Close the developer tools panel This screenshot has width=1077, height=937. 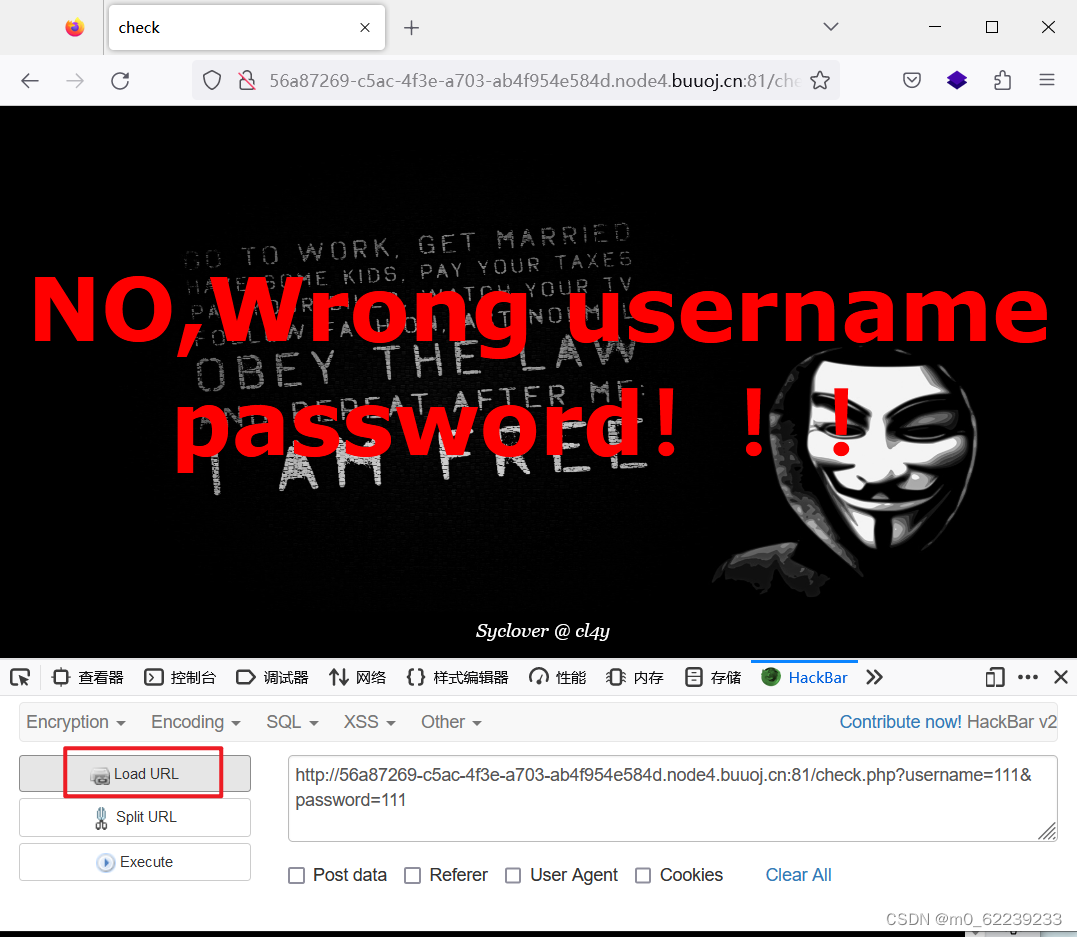(1061, 678)
